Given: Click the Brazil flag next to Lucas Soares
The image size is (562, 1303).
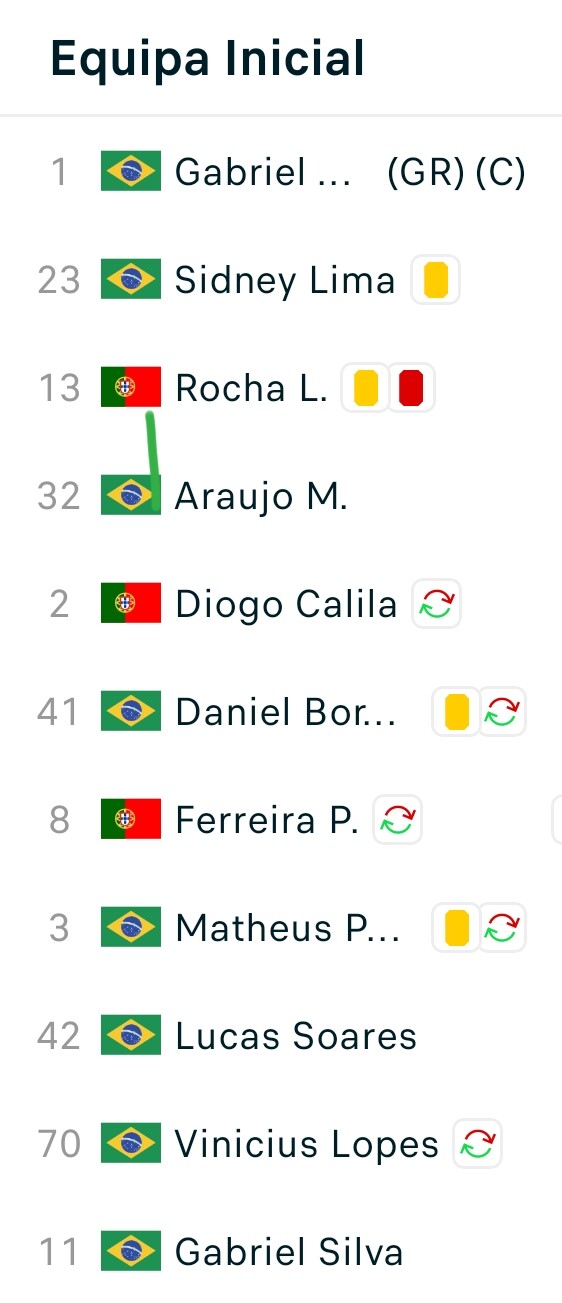Looking at the screenshot, I should point(131,1036).
